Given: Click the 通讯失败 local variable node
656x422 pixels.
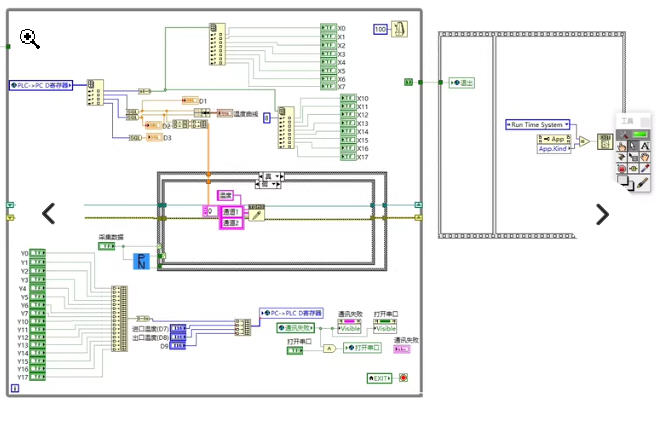Looking at the screenshot, I should tap(295, 328).
